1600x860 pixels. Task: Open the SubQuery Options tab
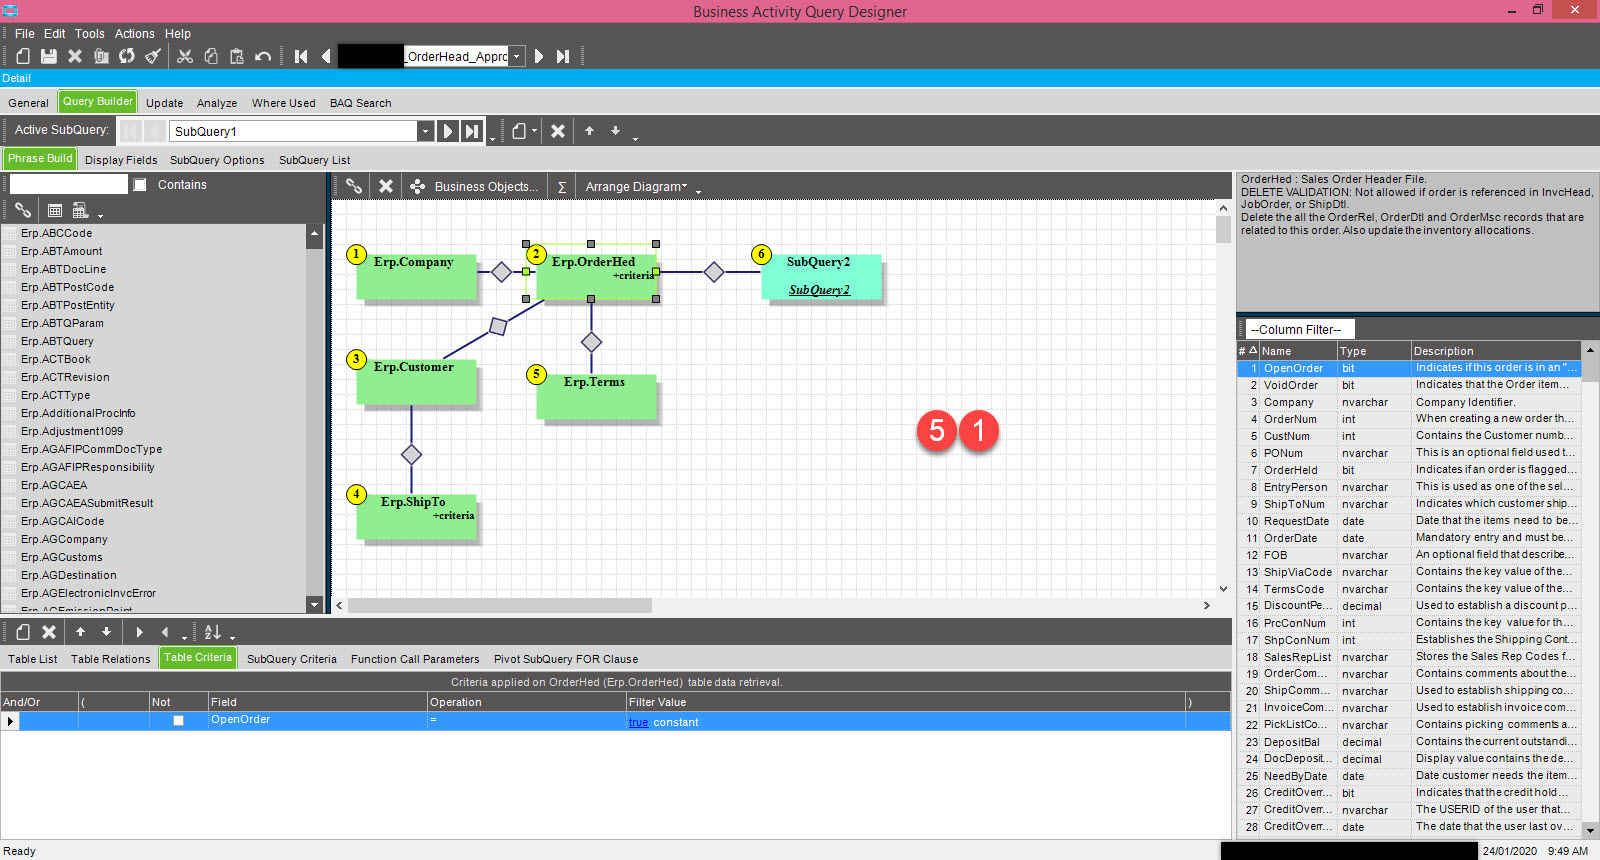click(x=217, y=160)
